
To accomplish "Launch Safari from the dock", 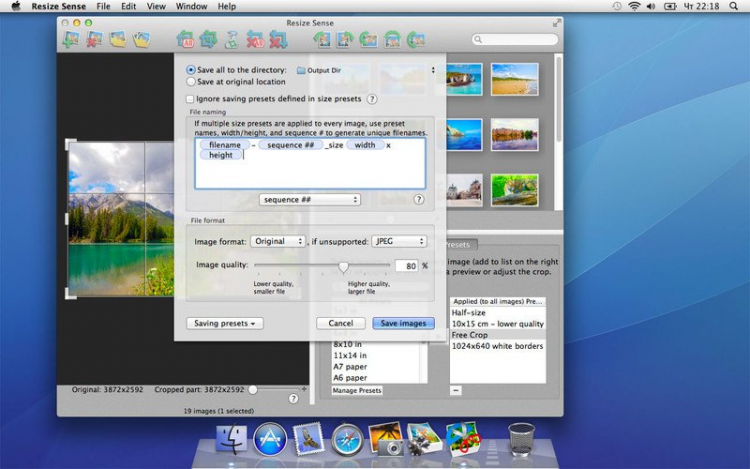I will tap(347, 438).
